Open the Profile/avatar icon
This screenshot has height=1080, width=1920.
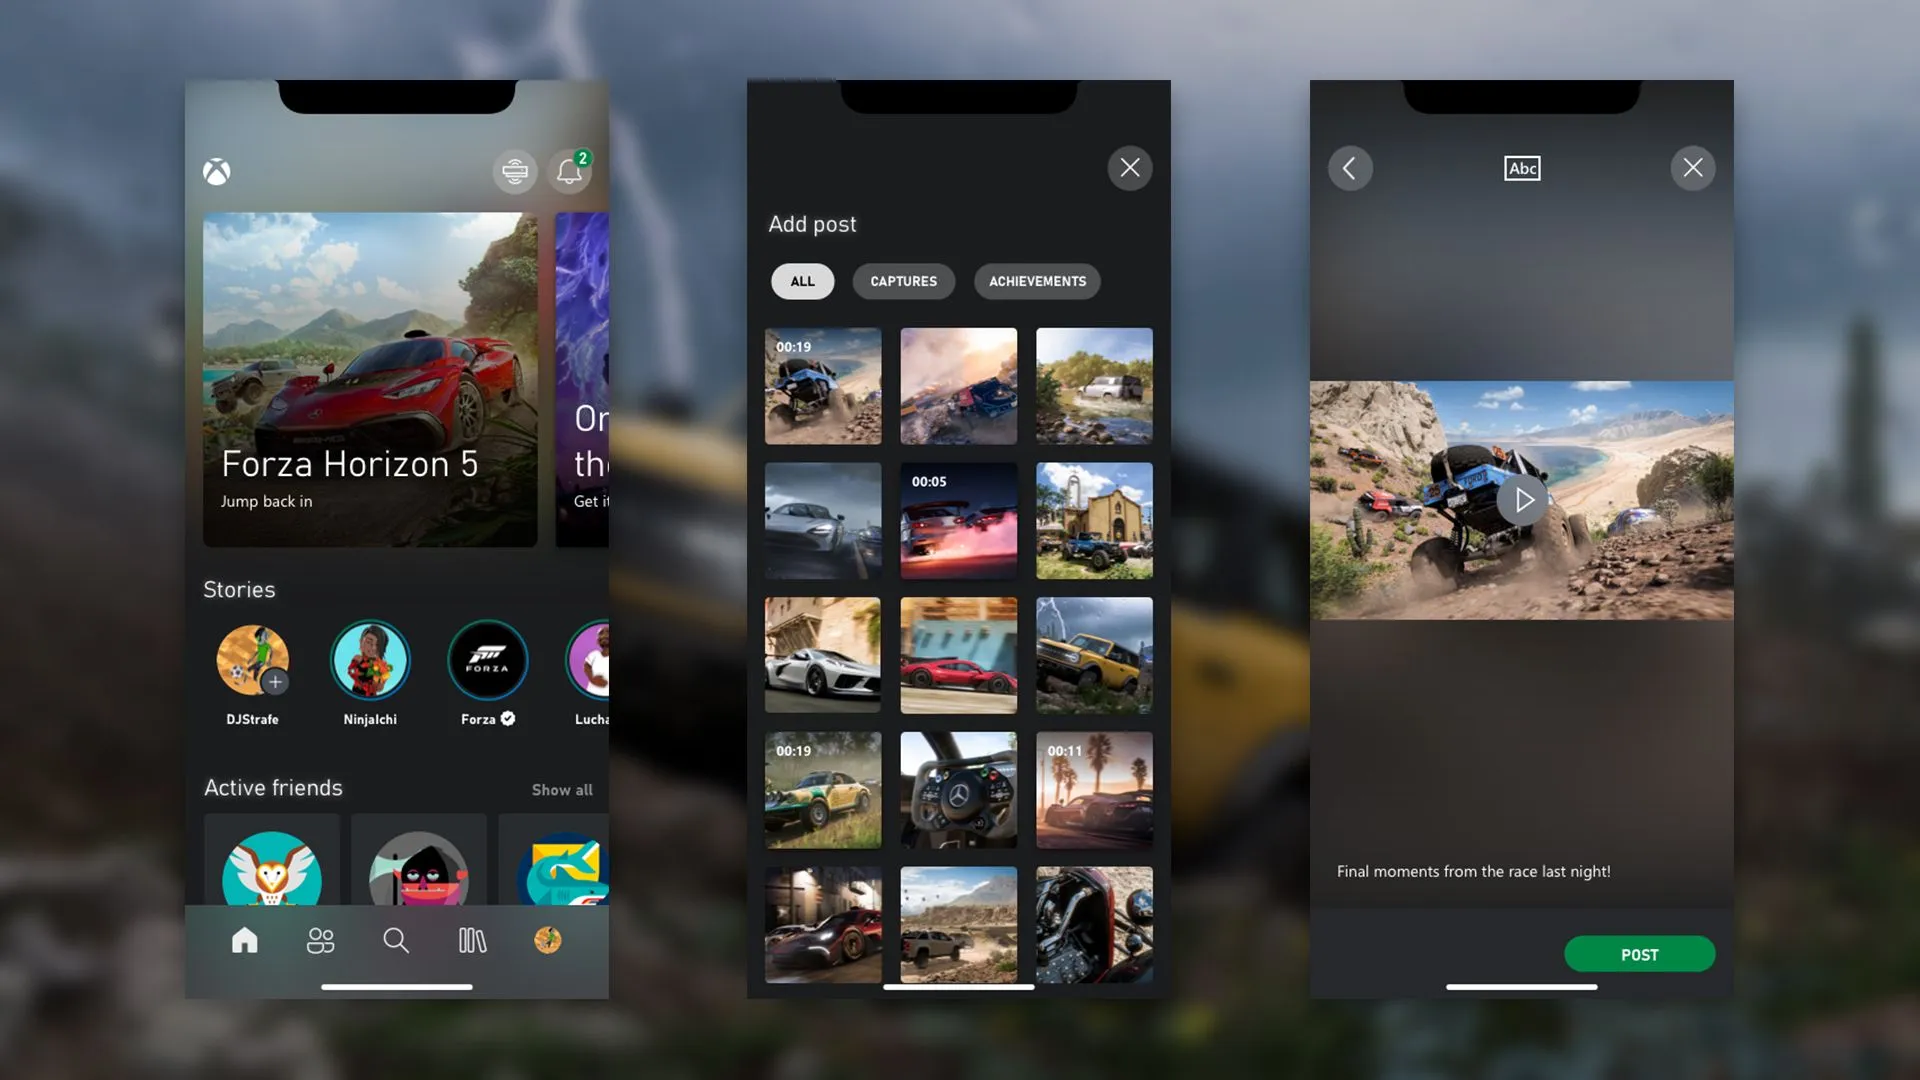pyautogui.click(x=549, y=940)
